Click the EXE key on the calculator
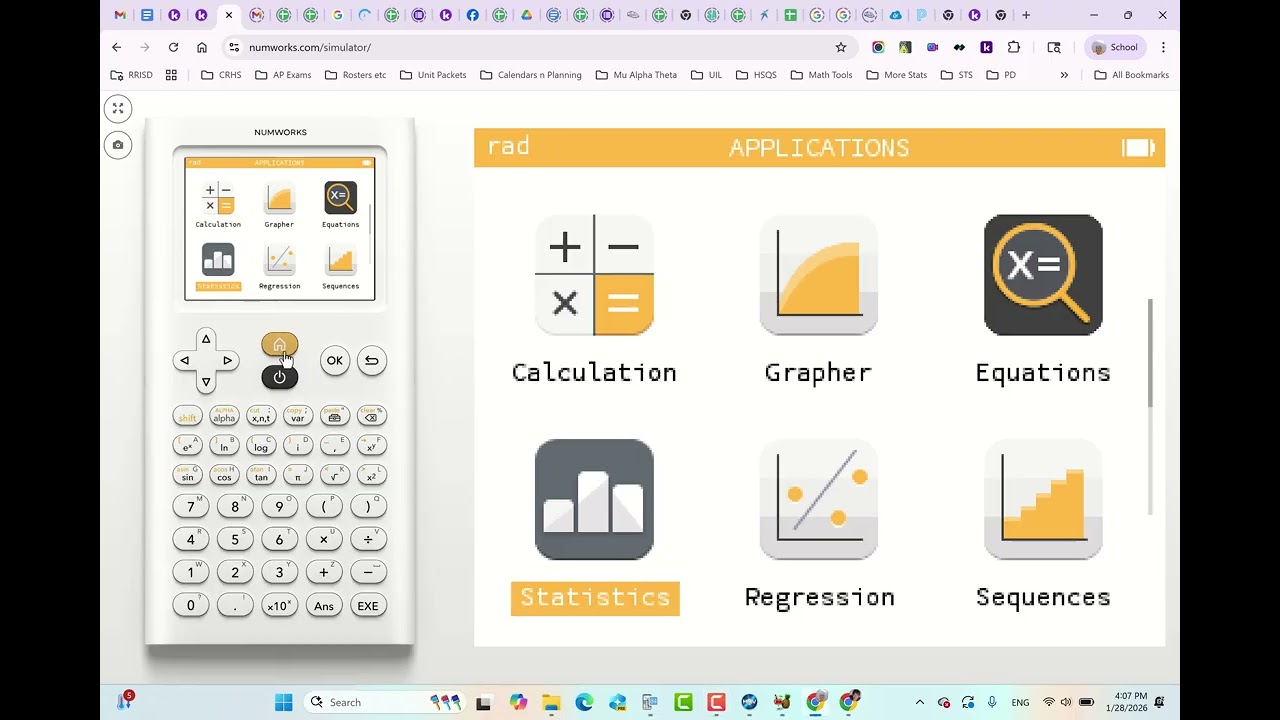Image resolution: width=1280 pixels, height=720 pixels. tap(368, 606)
